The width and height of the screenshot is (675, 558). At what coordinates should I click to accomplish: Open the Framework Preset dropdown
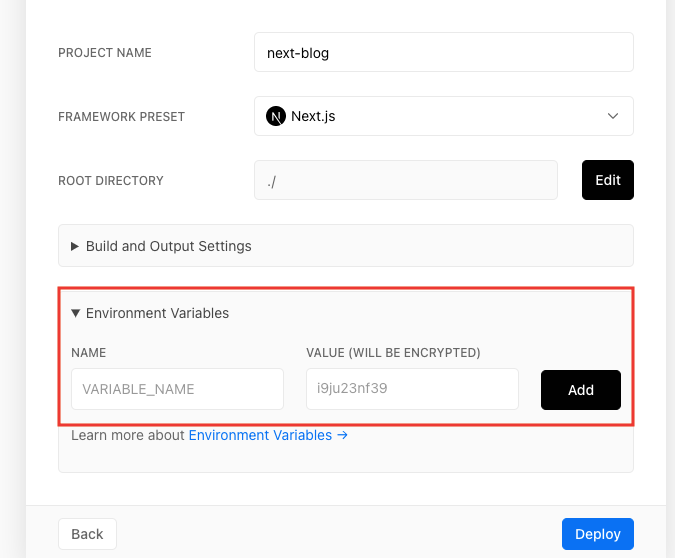pos(443,116)
